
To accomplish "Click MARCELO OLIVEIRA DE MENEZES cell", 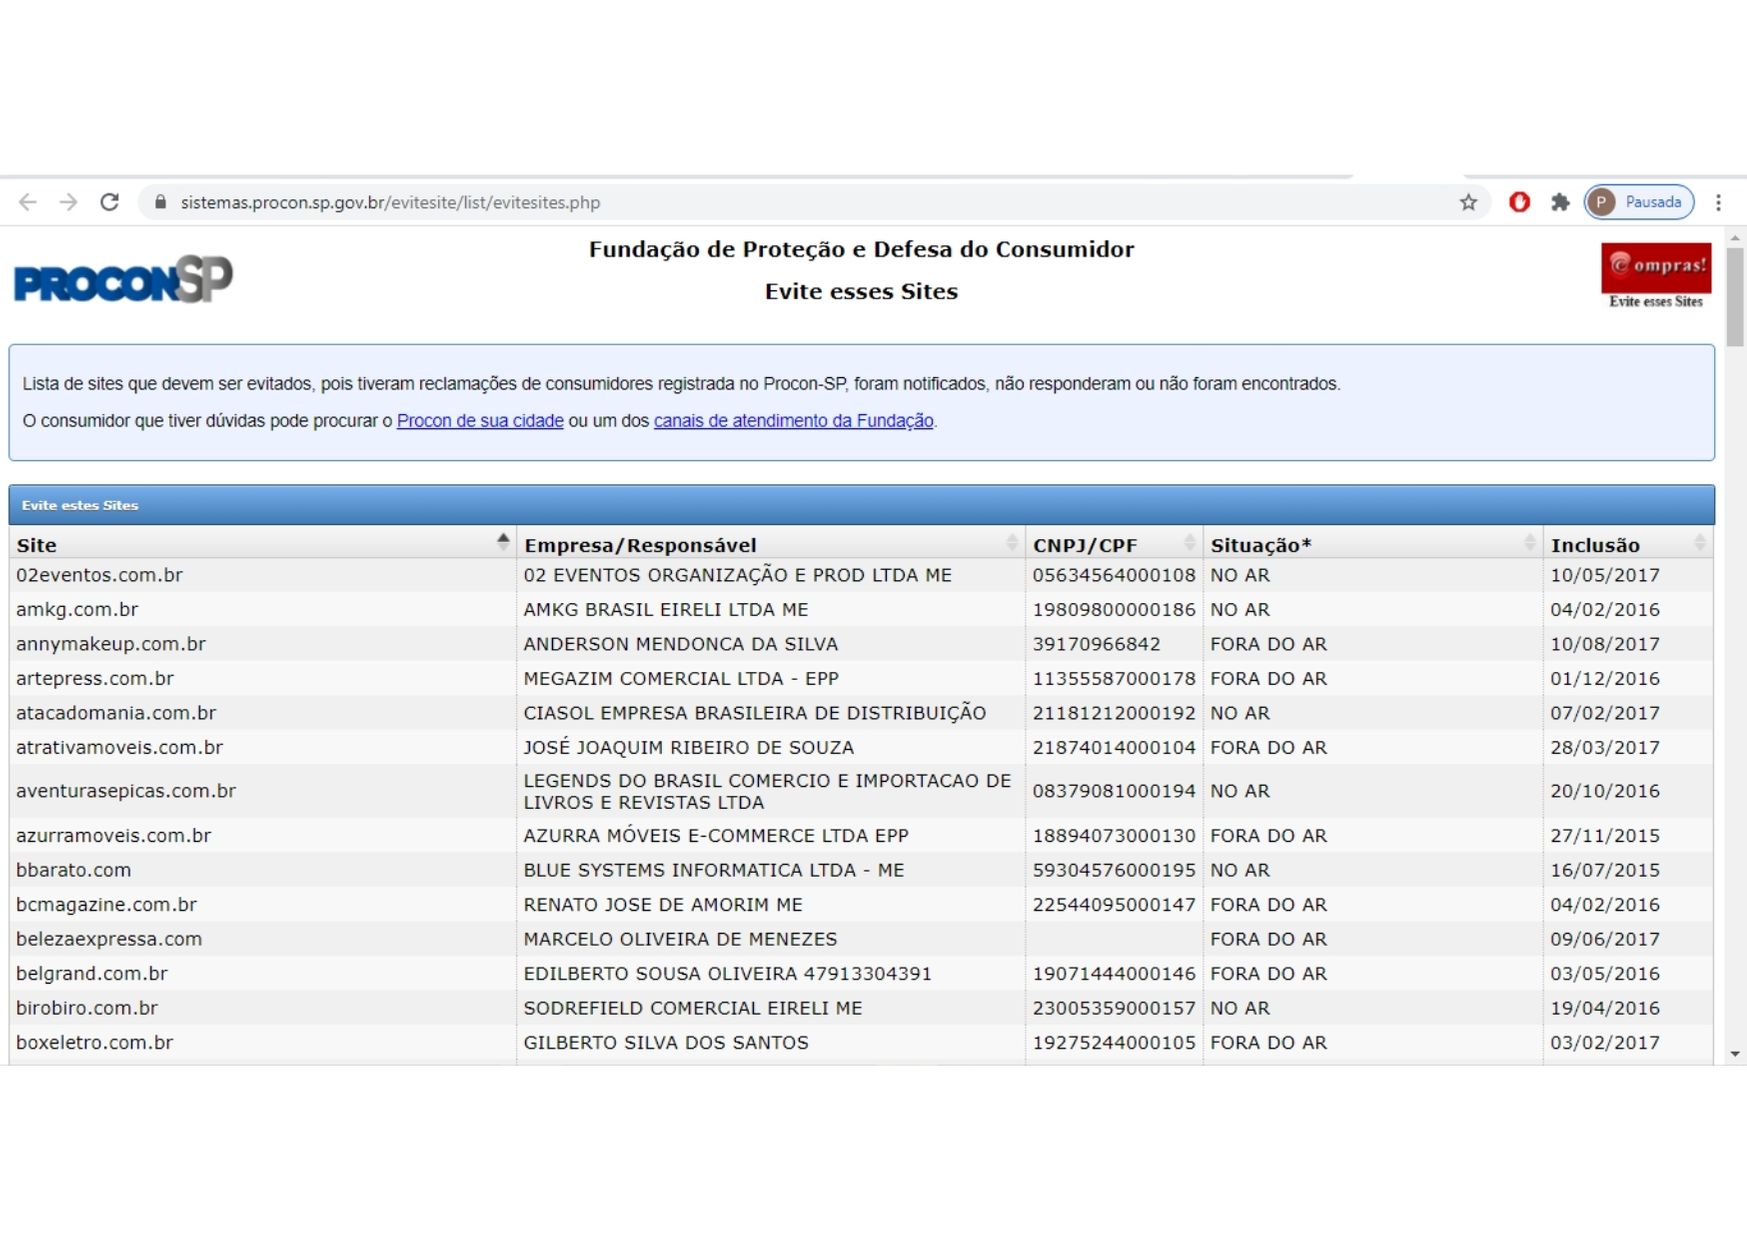I will [770, 939].
